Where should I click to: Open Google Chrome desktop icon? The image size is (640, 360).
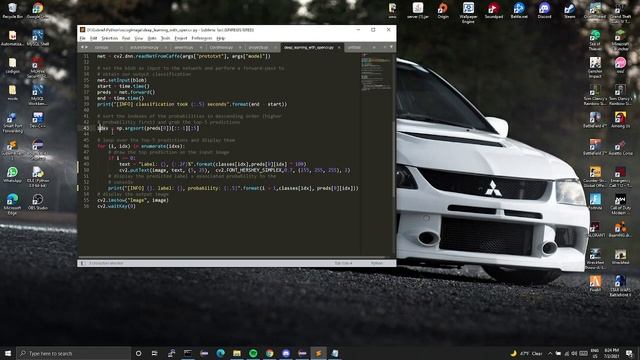tap(38, 11)
